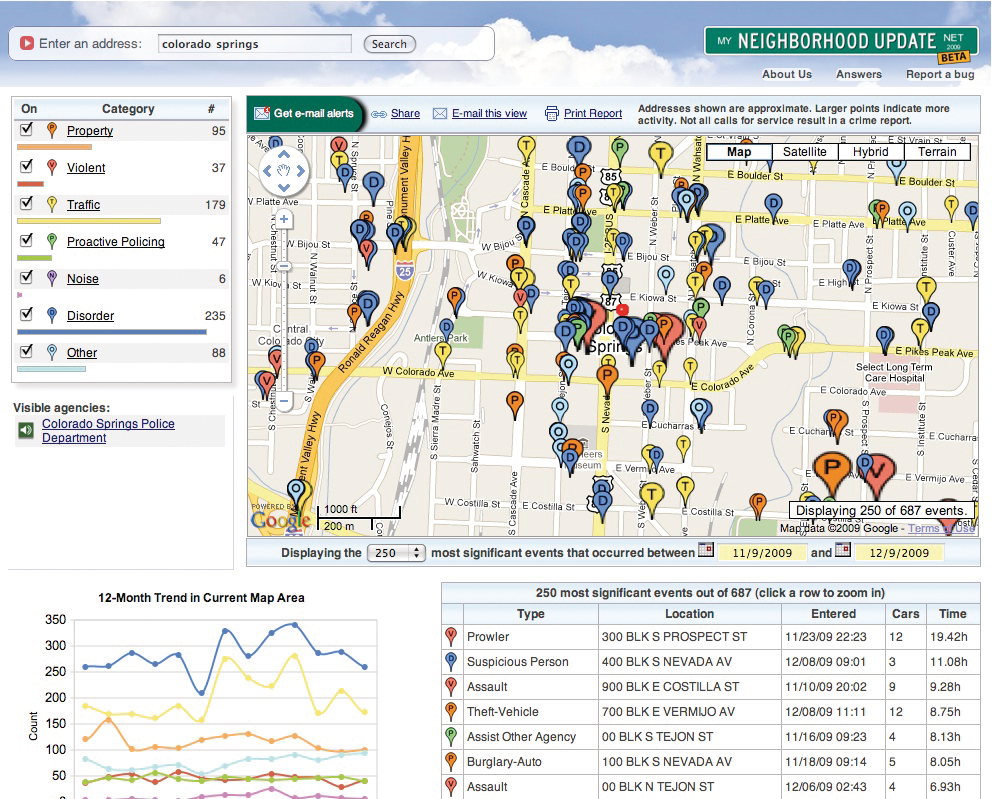Image resolution: width=992 pixels, height=799 pixels.
Task: Click the map zoom-out minus button
Action: pyautogui.click(x=284, y=401)
